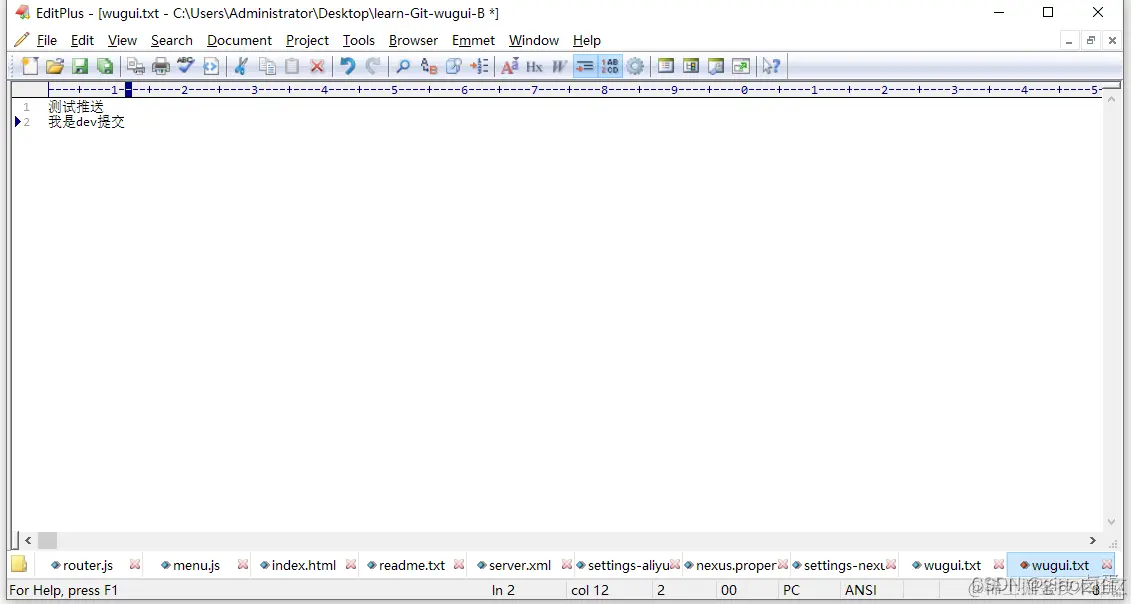Toggle the Cliptext window icon

coord(691,67)
